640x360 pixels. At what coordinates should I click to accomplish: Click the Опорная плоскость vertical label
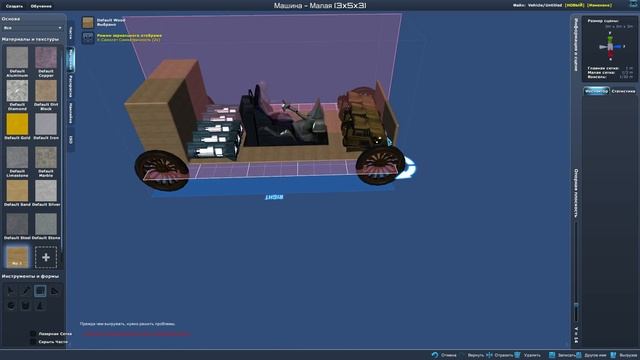[x=576, y=193]
